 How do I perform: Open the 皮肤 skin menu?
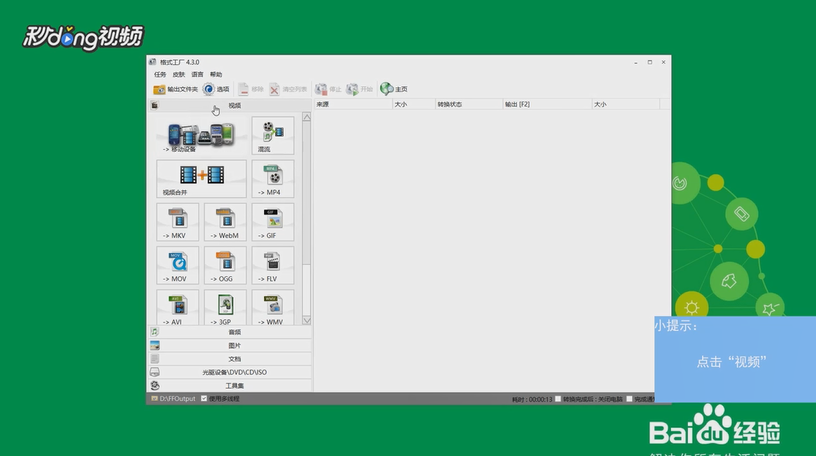(178, 74)
